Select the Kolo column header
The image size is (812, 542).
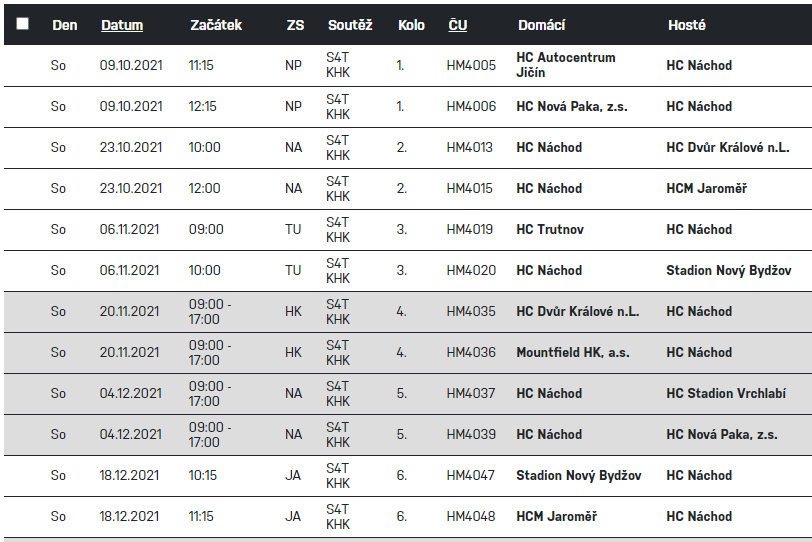411,25
